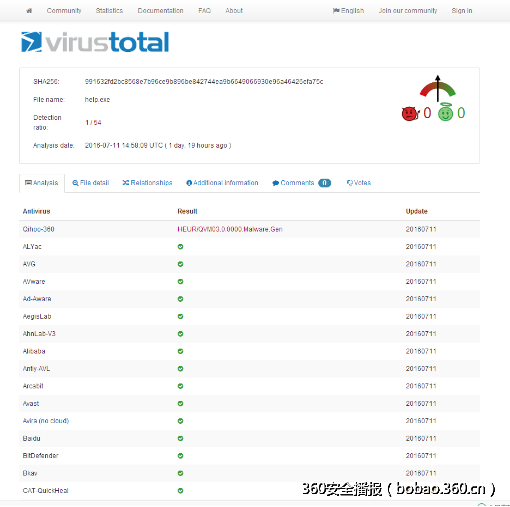
Task: Click the Update column header
Action: pos(416,211)
